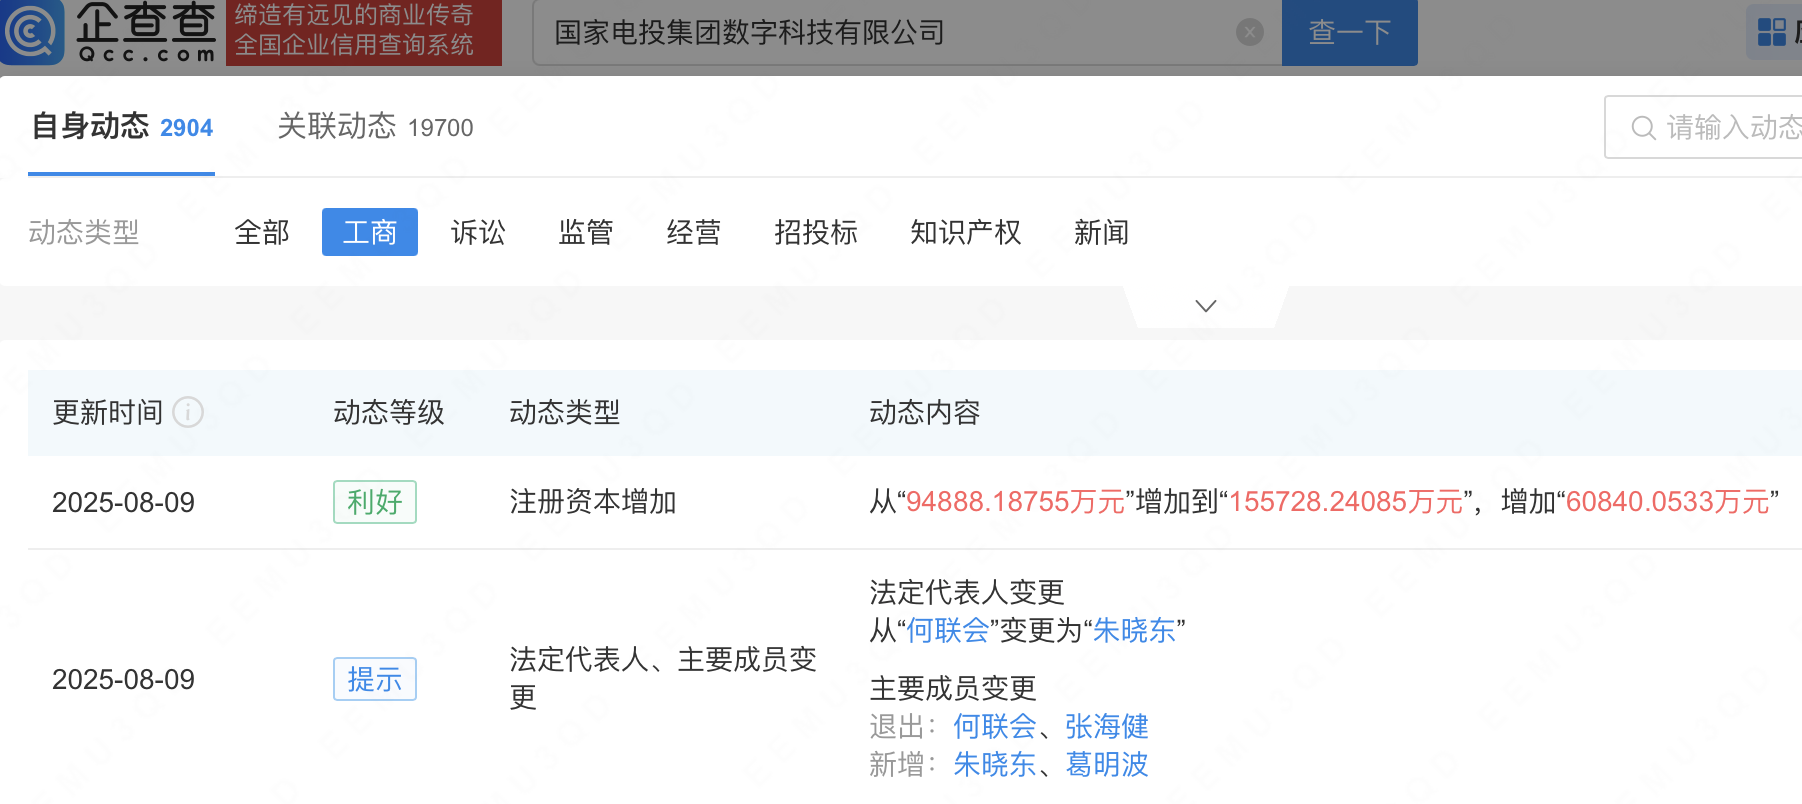This screenshot has height=804, width=1802.
Task: Select the 动态类型 column header
Action: [565, 412]
